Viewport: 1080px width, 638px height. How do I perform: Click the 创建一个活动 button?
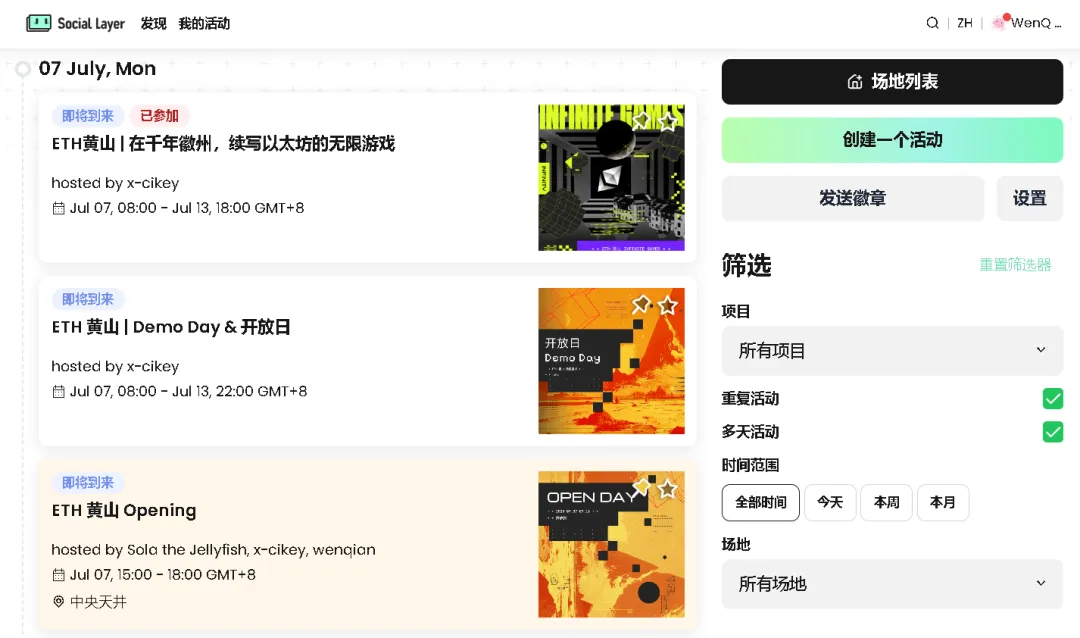pos(892,140)
